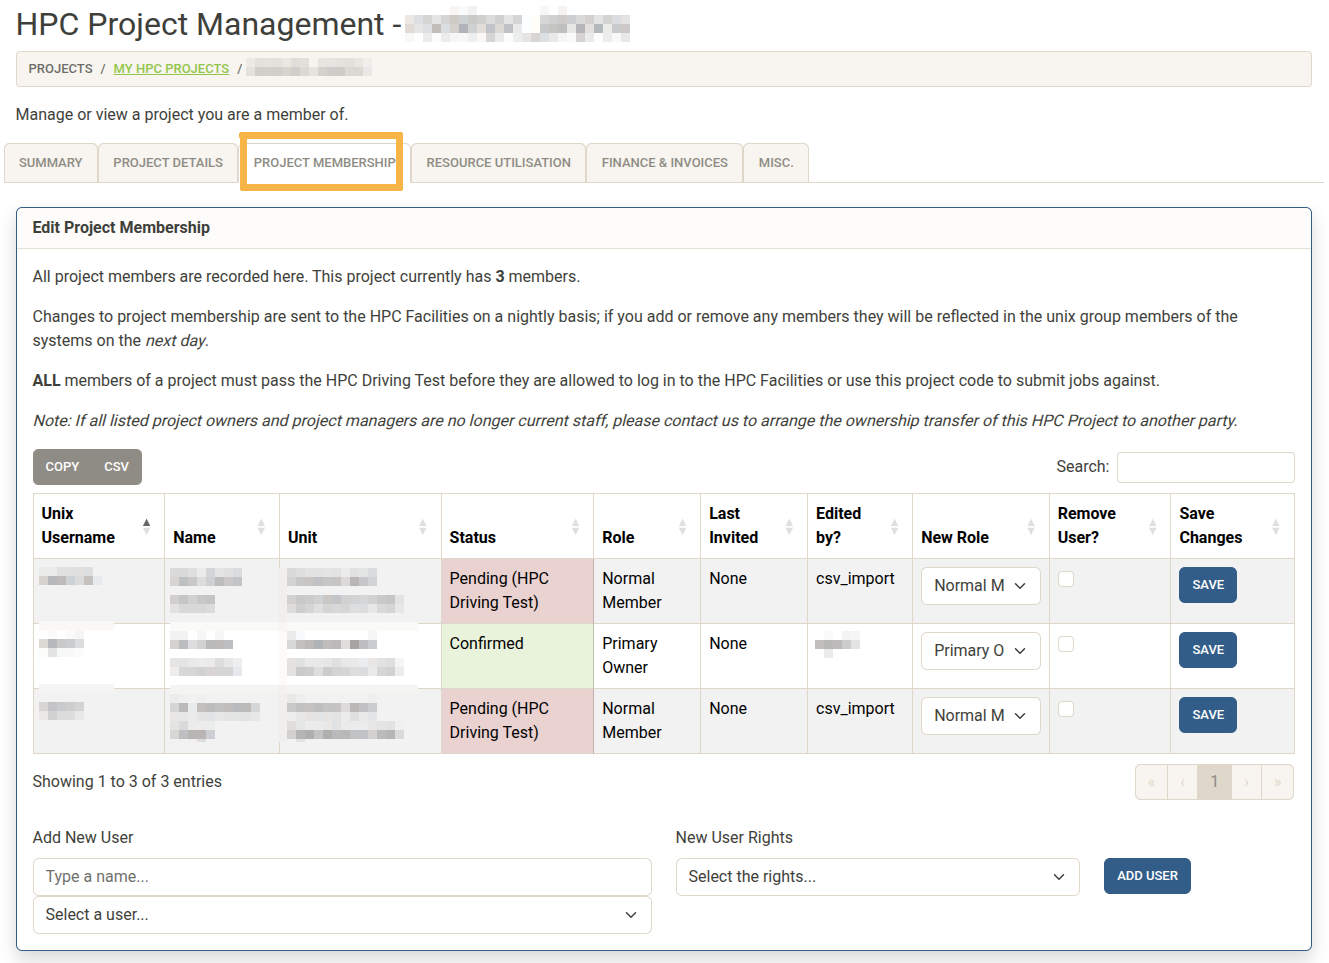
Task: Sort table by Name column arrow
Action: 261,526
